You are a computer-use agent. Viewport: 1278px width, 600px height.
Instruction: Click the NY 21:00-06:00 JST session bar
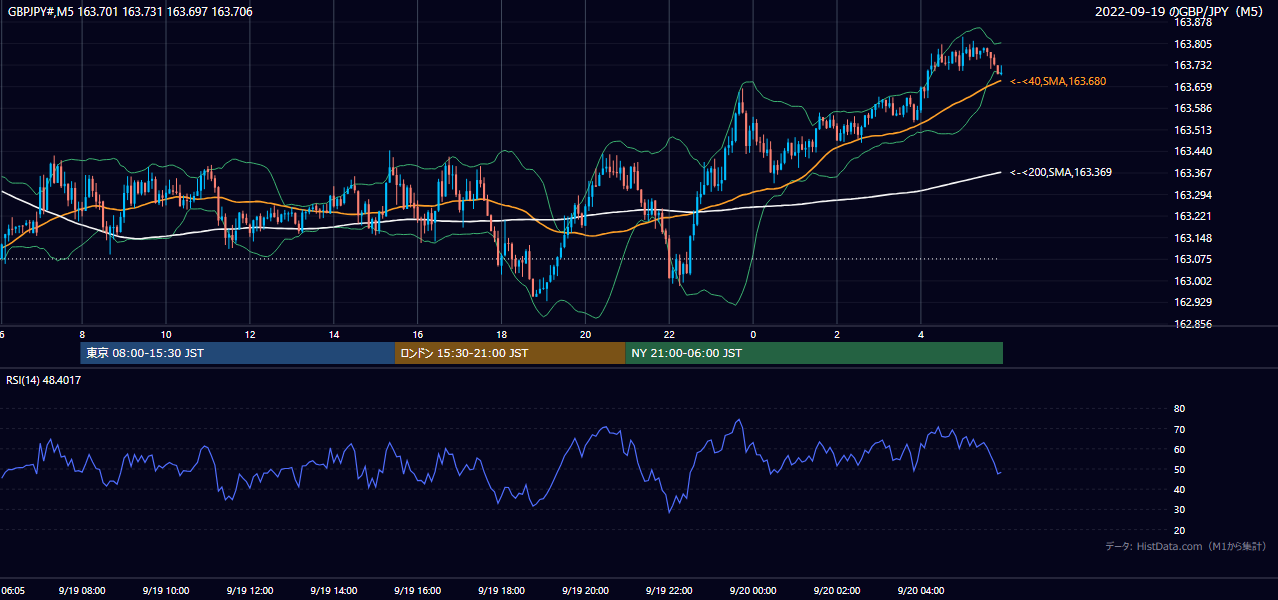[814, 353]
